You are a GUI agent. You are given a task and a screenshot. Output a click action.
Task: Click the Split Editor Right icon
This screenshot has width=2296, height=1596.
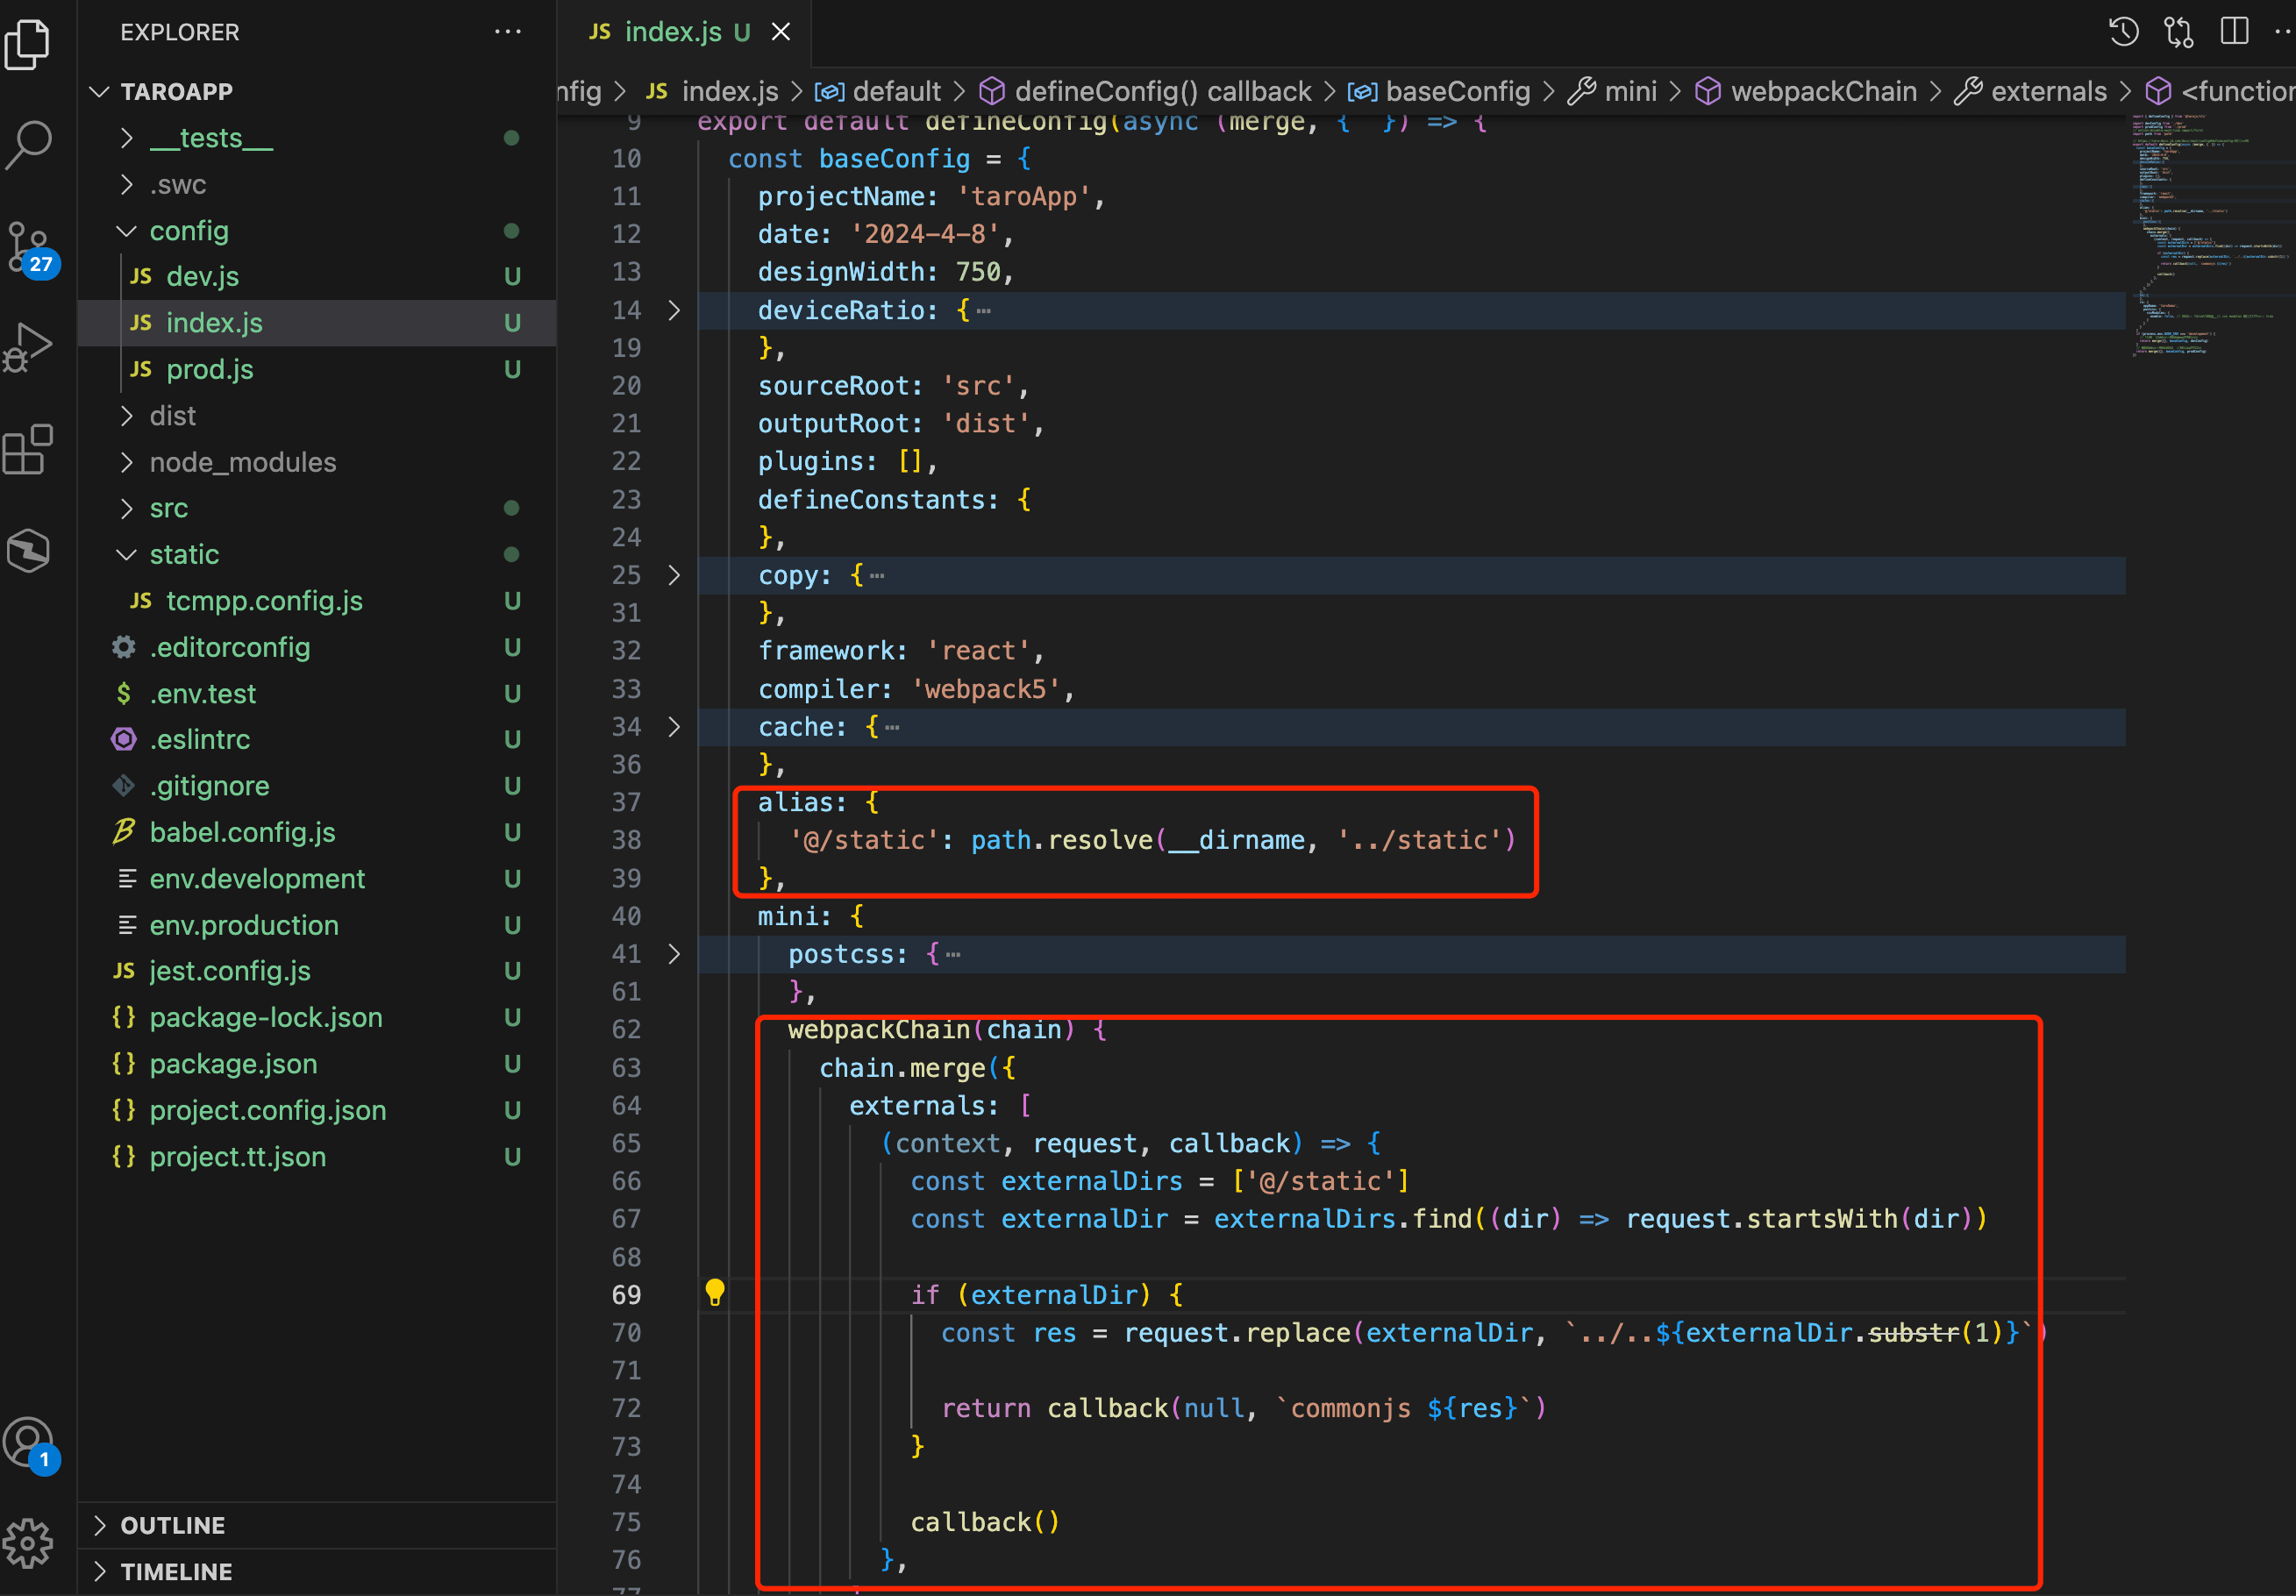(x=2234, y=32)
